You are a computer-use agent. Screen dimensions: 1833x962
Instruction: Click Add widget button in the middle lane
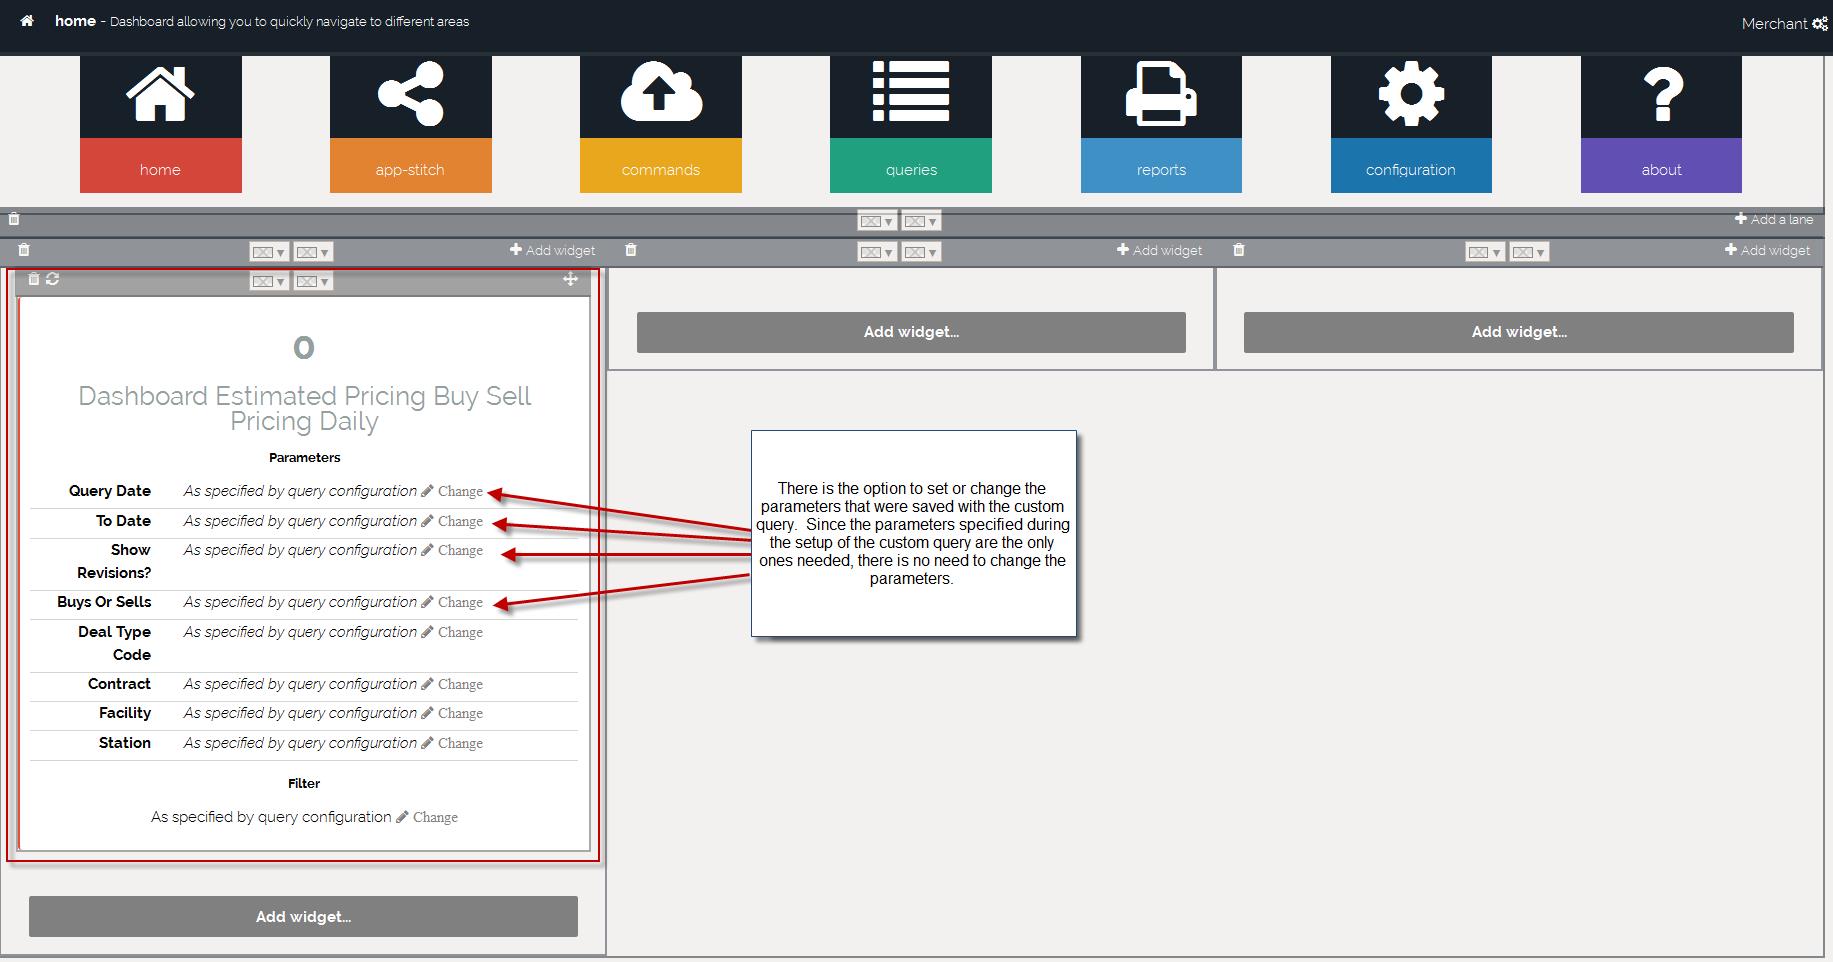point(910,332)
